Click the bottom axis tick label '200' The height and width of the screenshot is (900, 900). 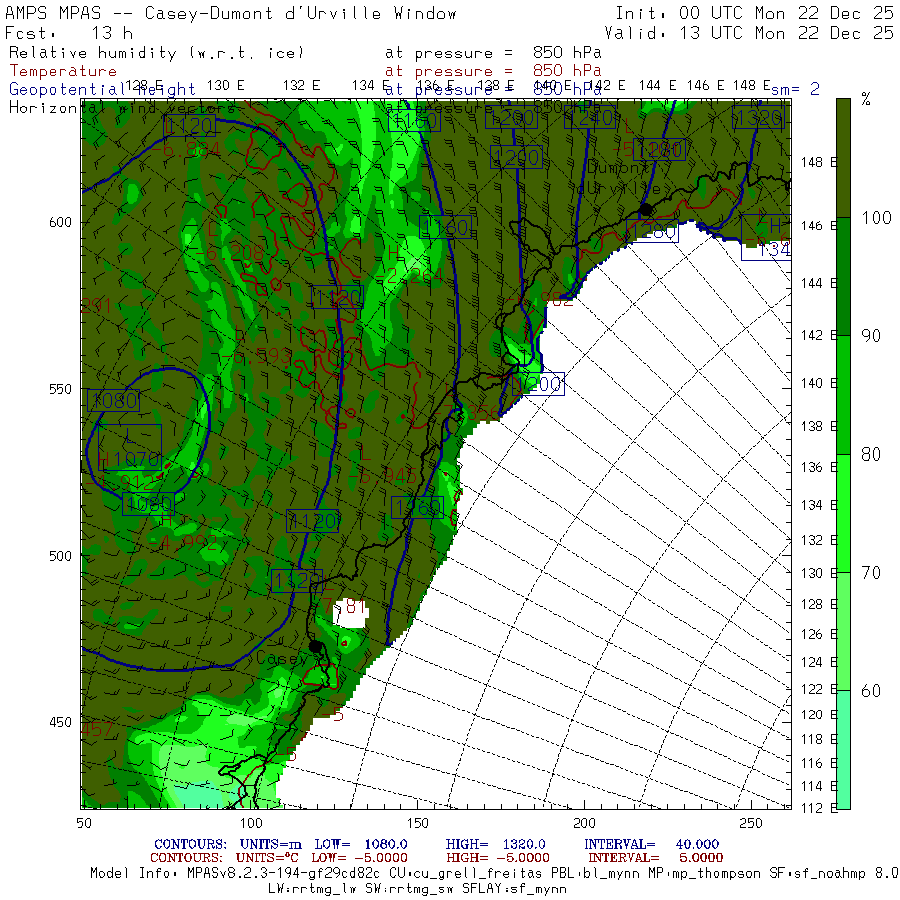pyautogui.click(x=584, y=823)
